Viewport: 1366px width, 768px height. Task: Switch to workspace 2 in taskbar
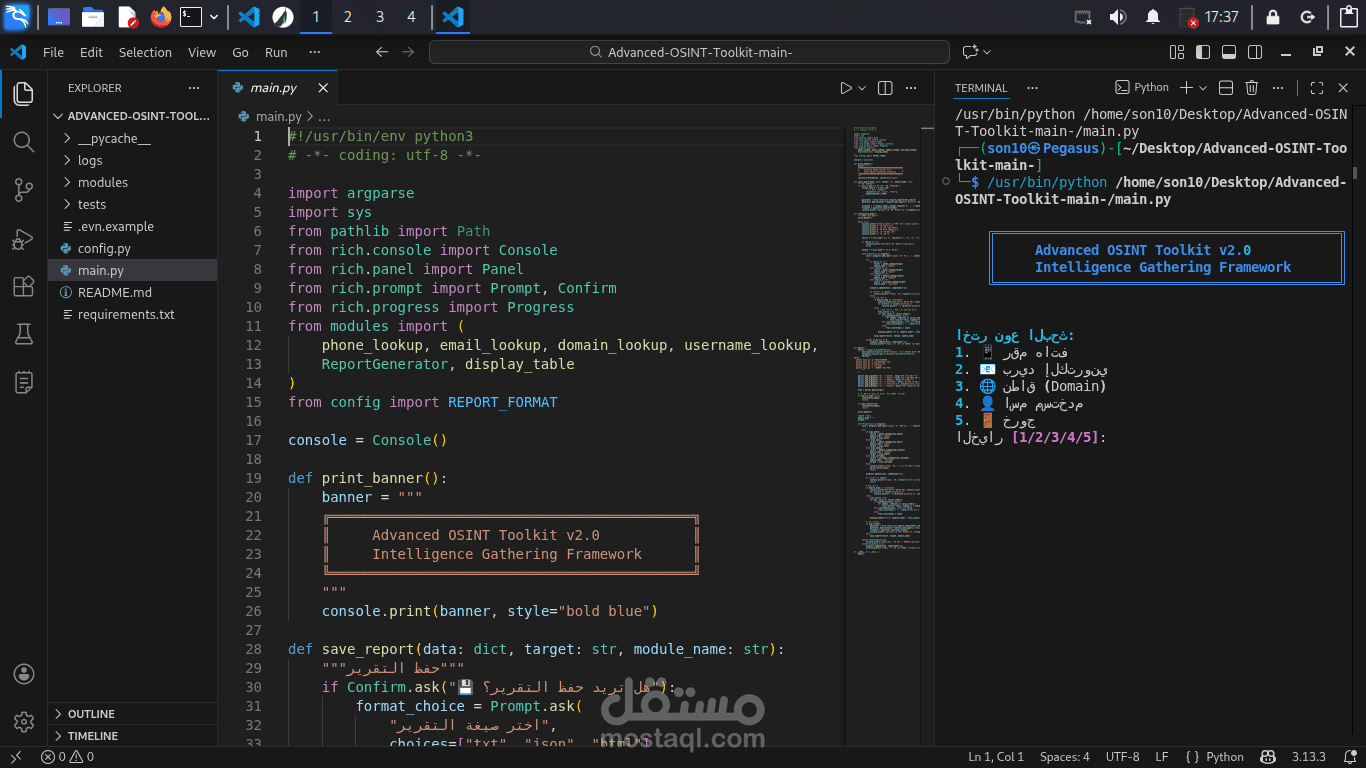pyautogui.click(x=347, y=17)
